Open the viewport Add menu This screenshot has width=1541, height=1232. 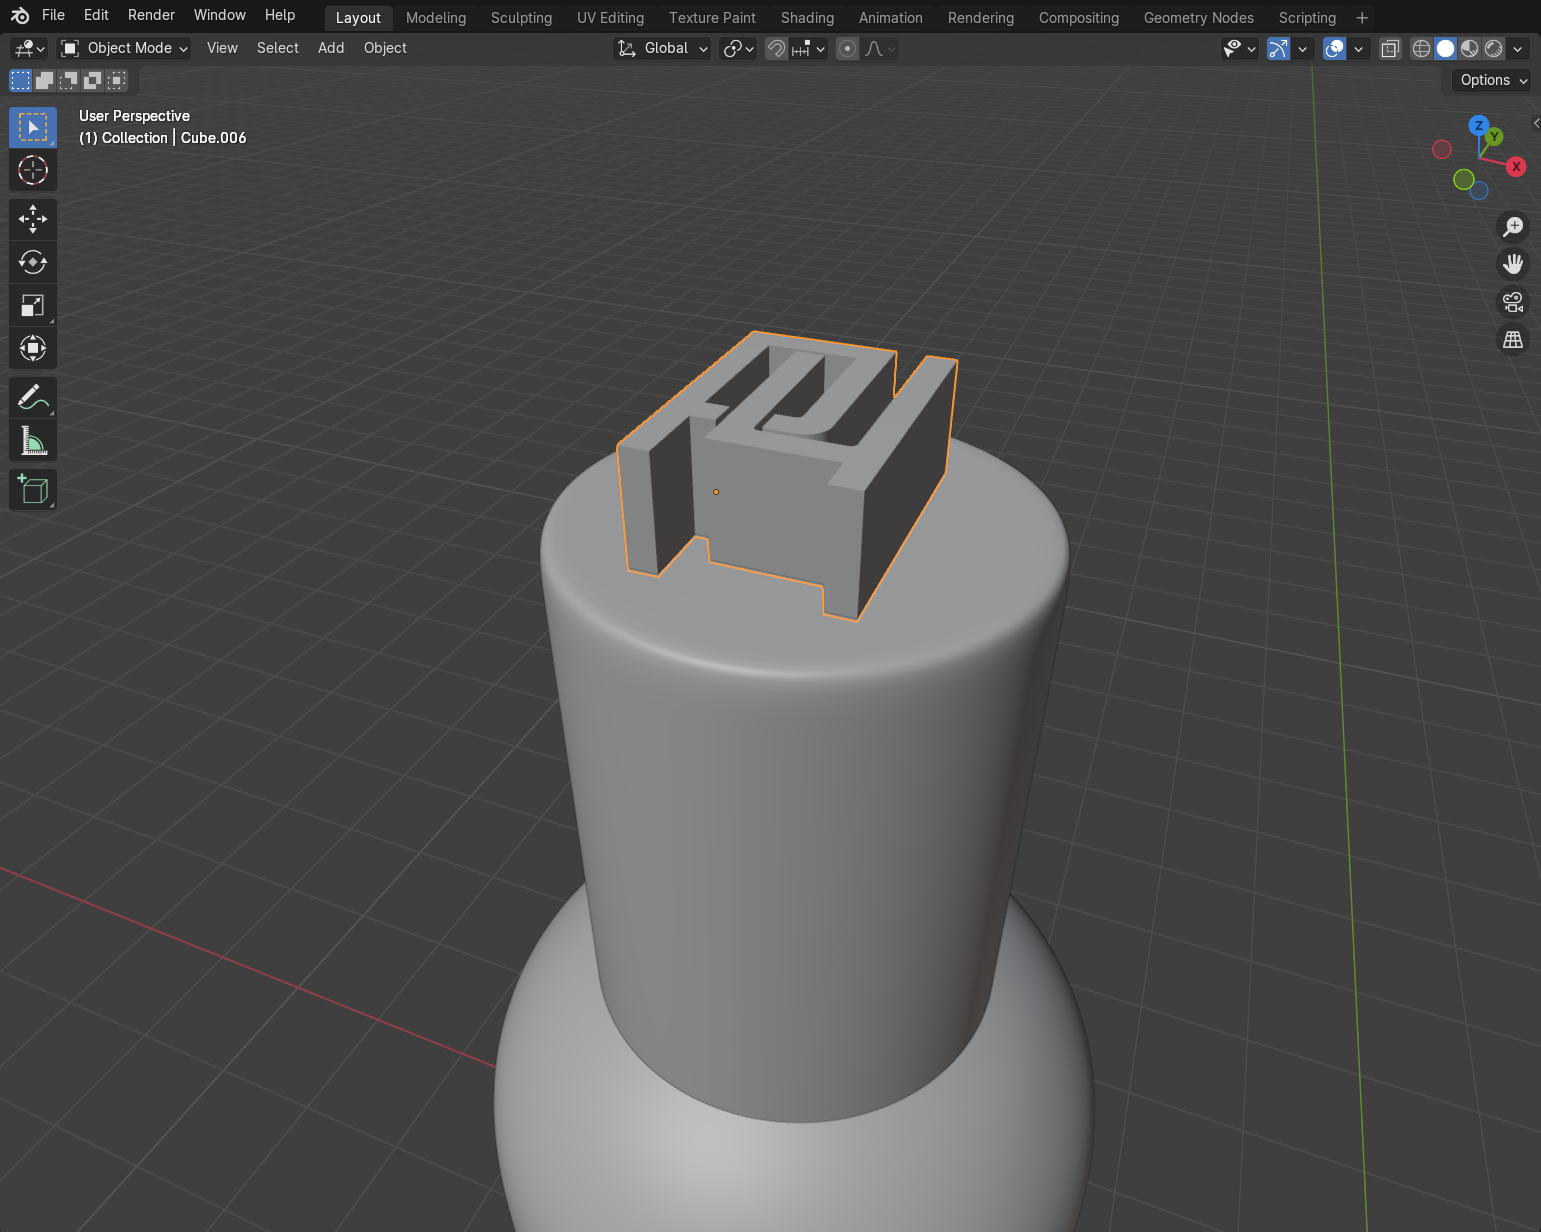tap(331, 48)
